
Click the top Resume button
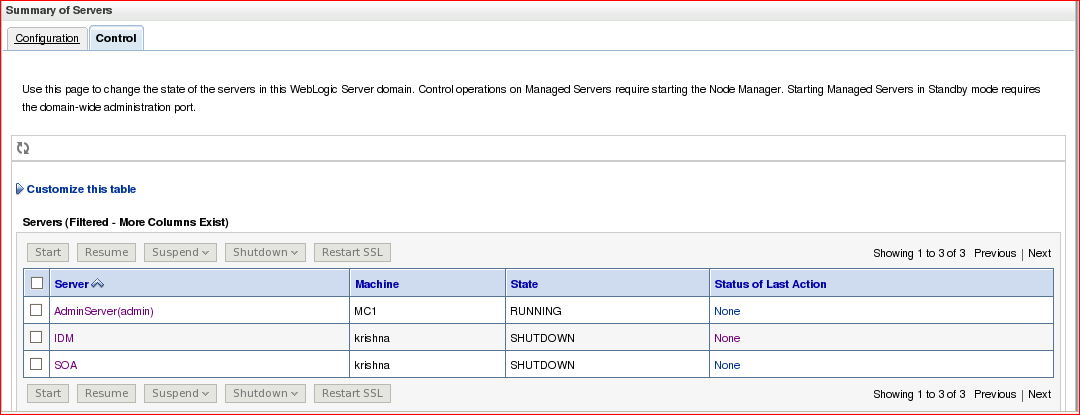[107, 253]
